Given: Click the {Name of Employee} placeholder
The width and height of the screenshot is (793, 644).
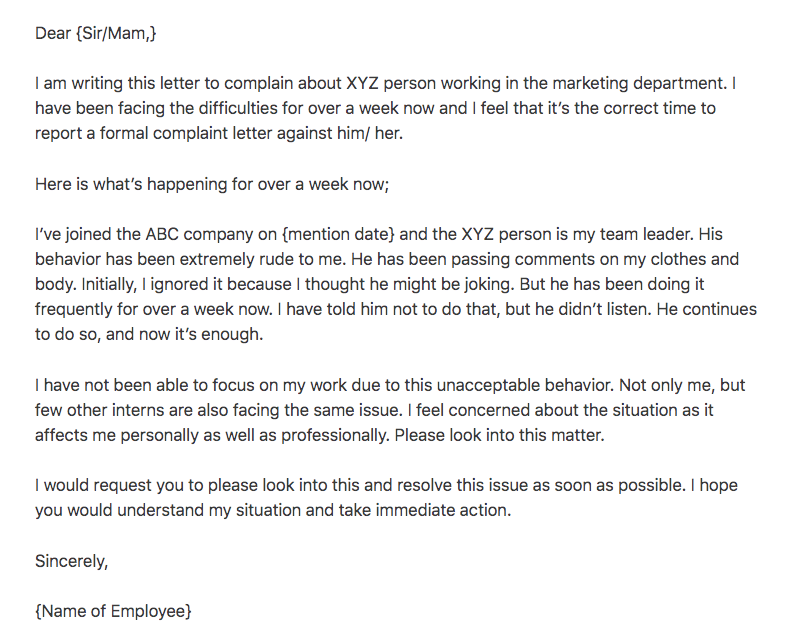Looking at the screenshot, I should click(x=113, y=611).
